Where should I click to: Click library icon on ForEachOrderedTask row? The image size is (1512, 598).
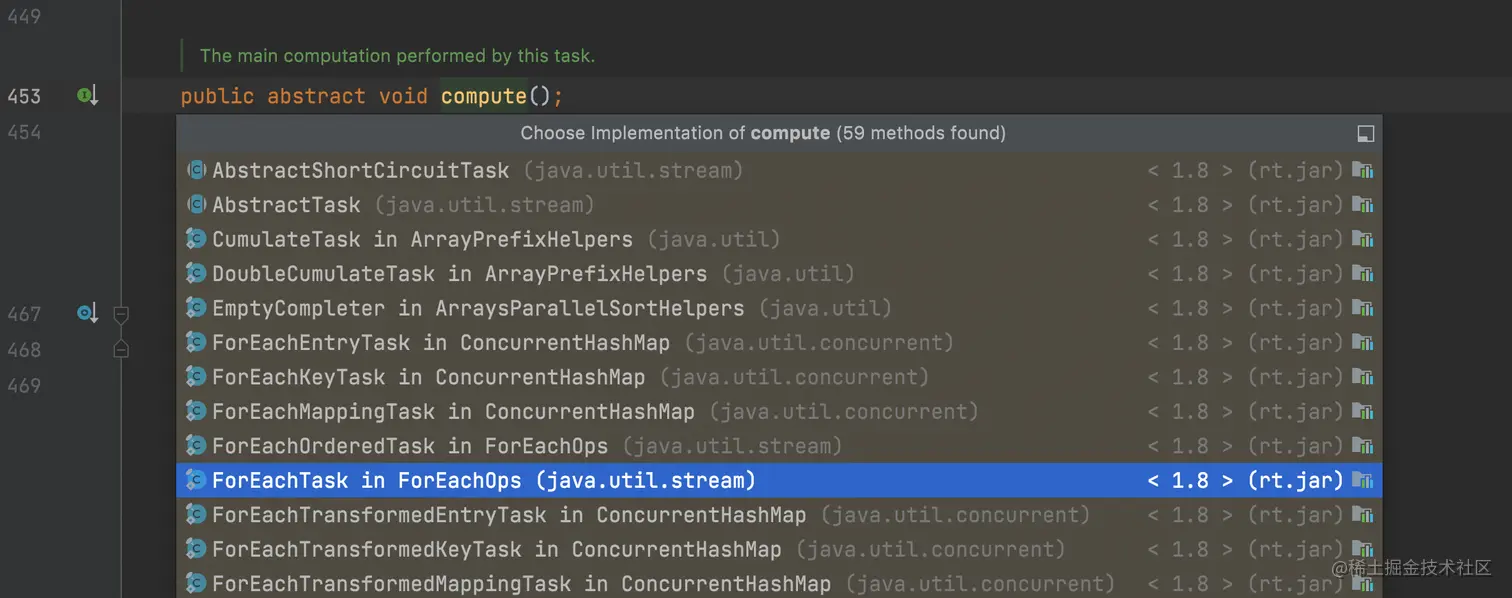point(1363,446)
